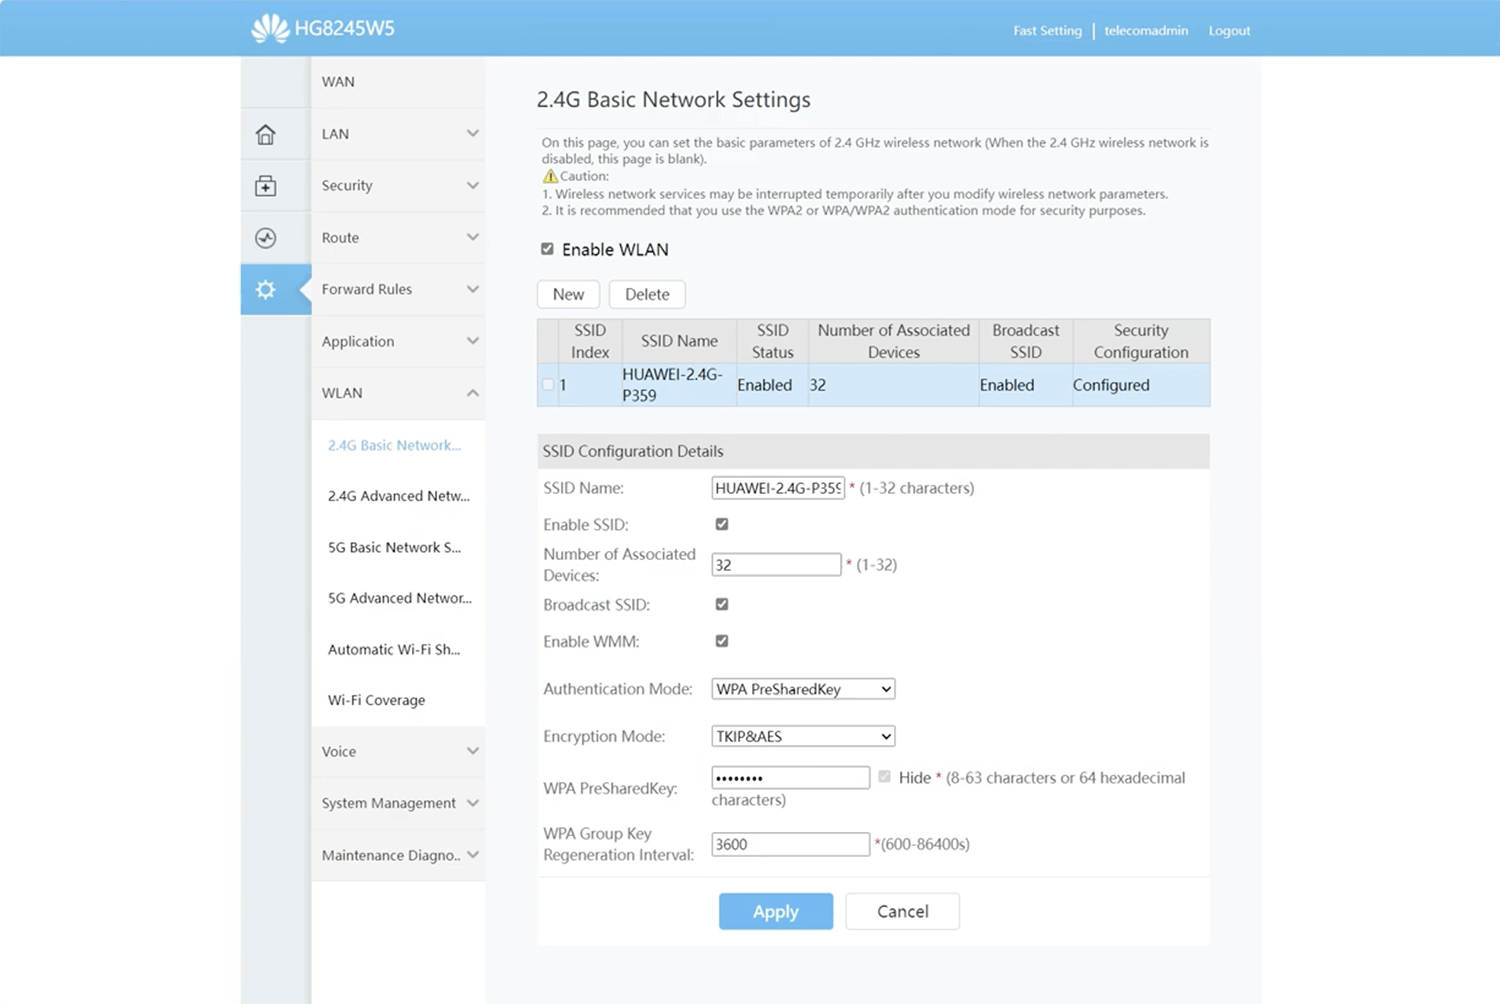Collapse the WLAN menu section
The width and height of the screenshot is (1500, 1004).
click(x=398, y=393)
